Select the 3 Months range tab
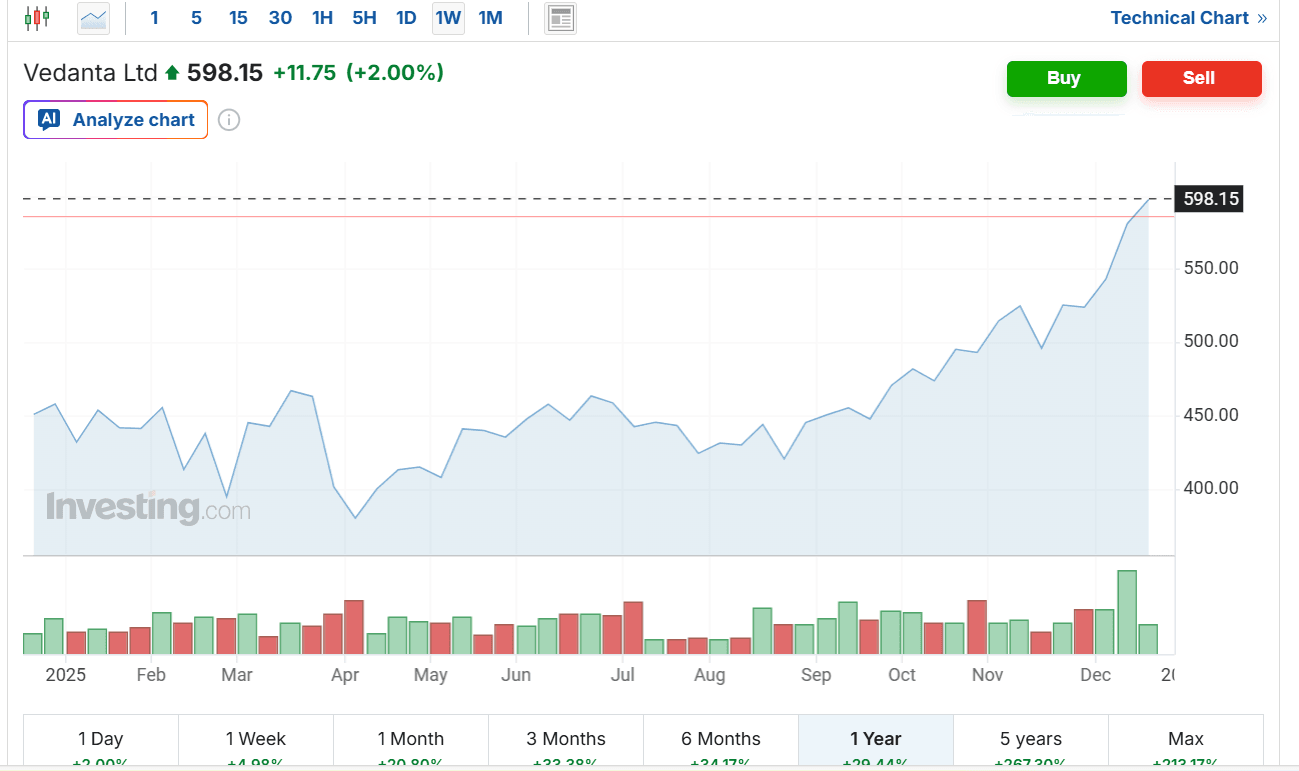This screenshot has height=771, width=1299. click(566, 742)
